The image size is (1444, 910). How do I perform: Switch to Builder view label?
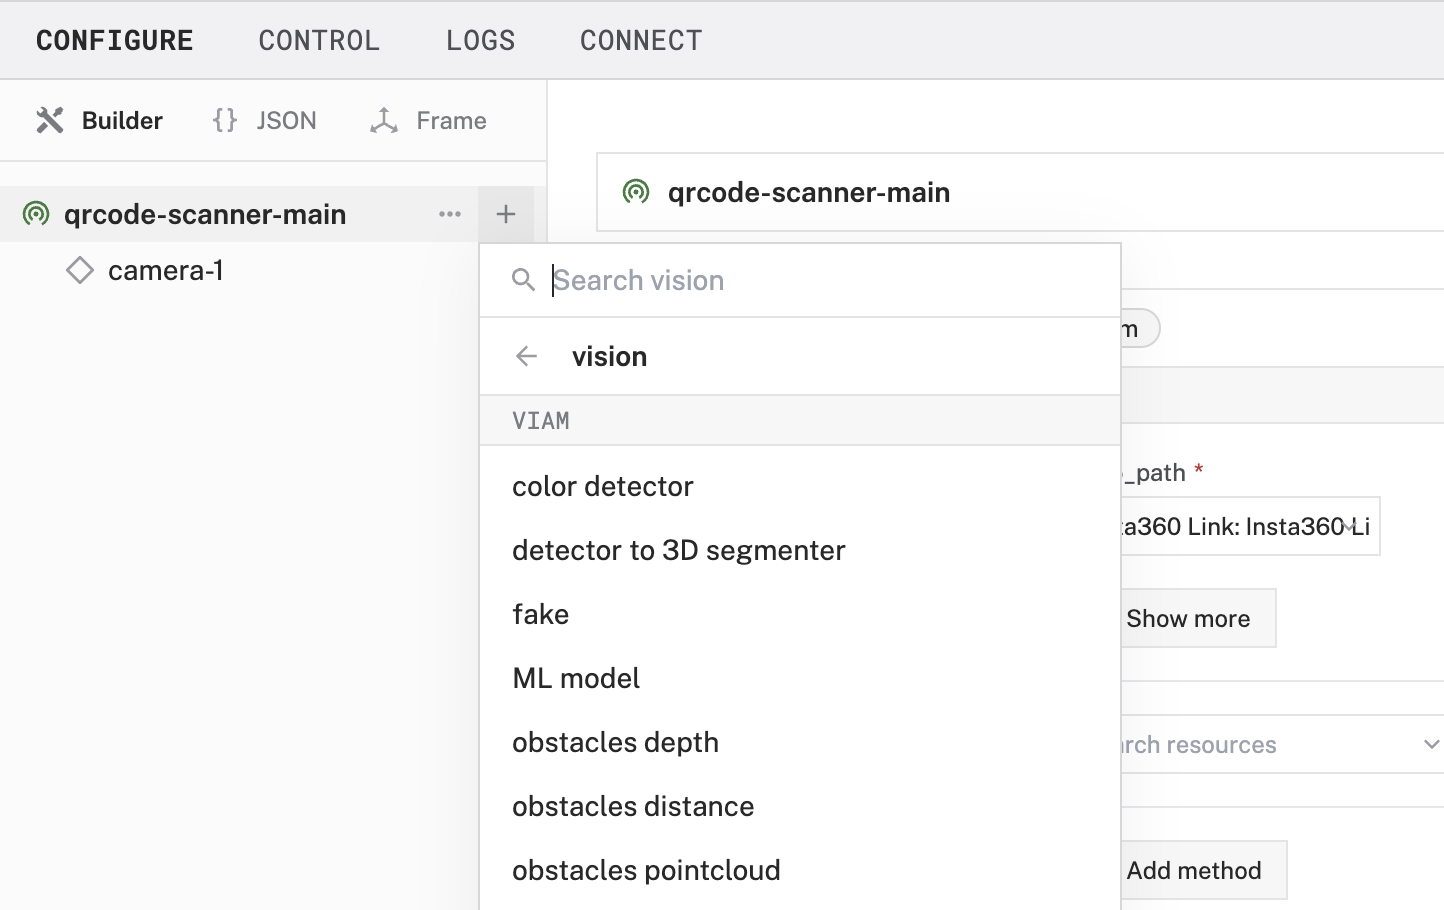122,120
